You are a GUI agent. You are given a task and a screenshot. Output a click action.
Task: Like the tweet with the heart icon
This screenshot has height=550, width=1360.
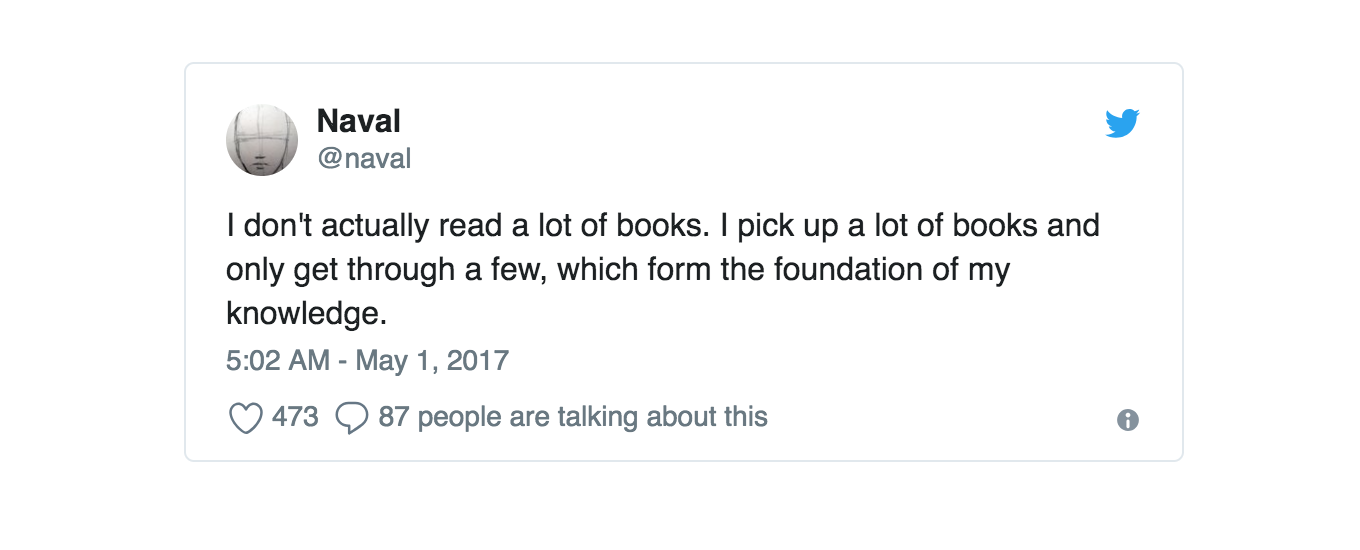(x=245, y=417)
